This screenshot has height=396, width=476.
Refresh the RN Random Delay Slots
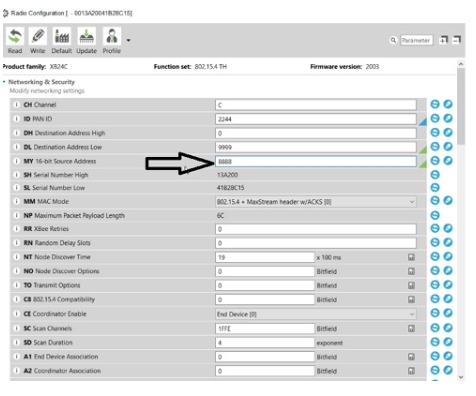435,242
